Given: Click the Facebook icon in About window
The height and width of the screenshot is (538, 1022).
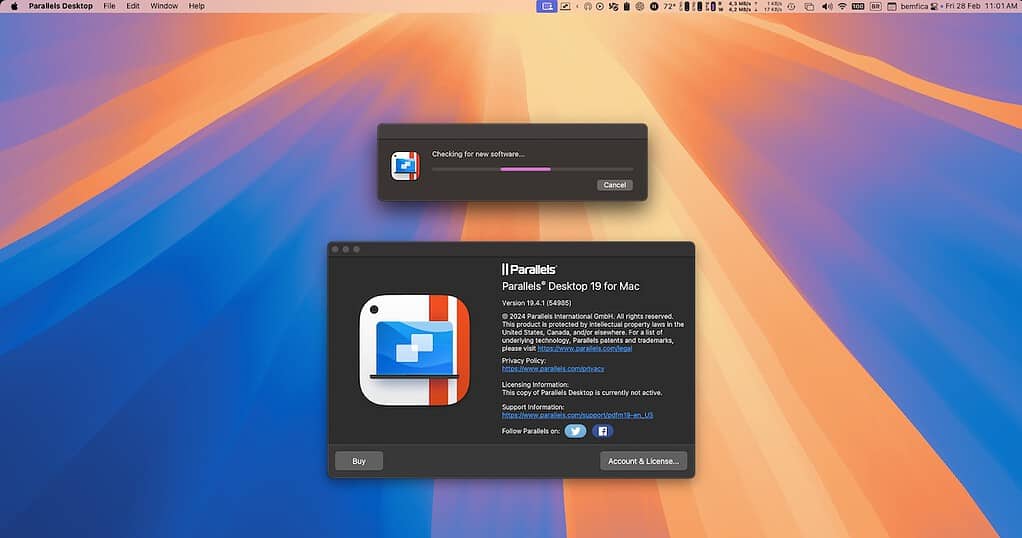Looking at the screenshot, I should click(602, 431).
